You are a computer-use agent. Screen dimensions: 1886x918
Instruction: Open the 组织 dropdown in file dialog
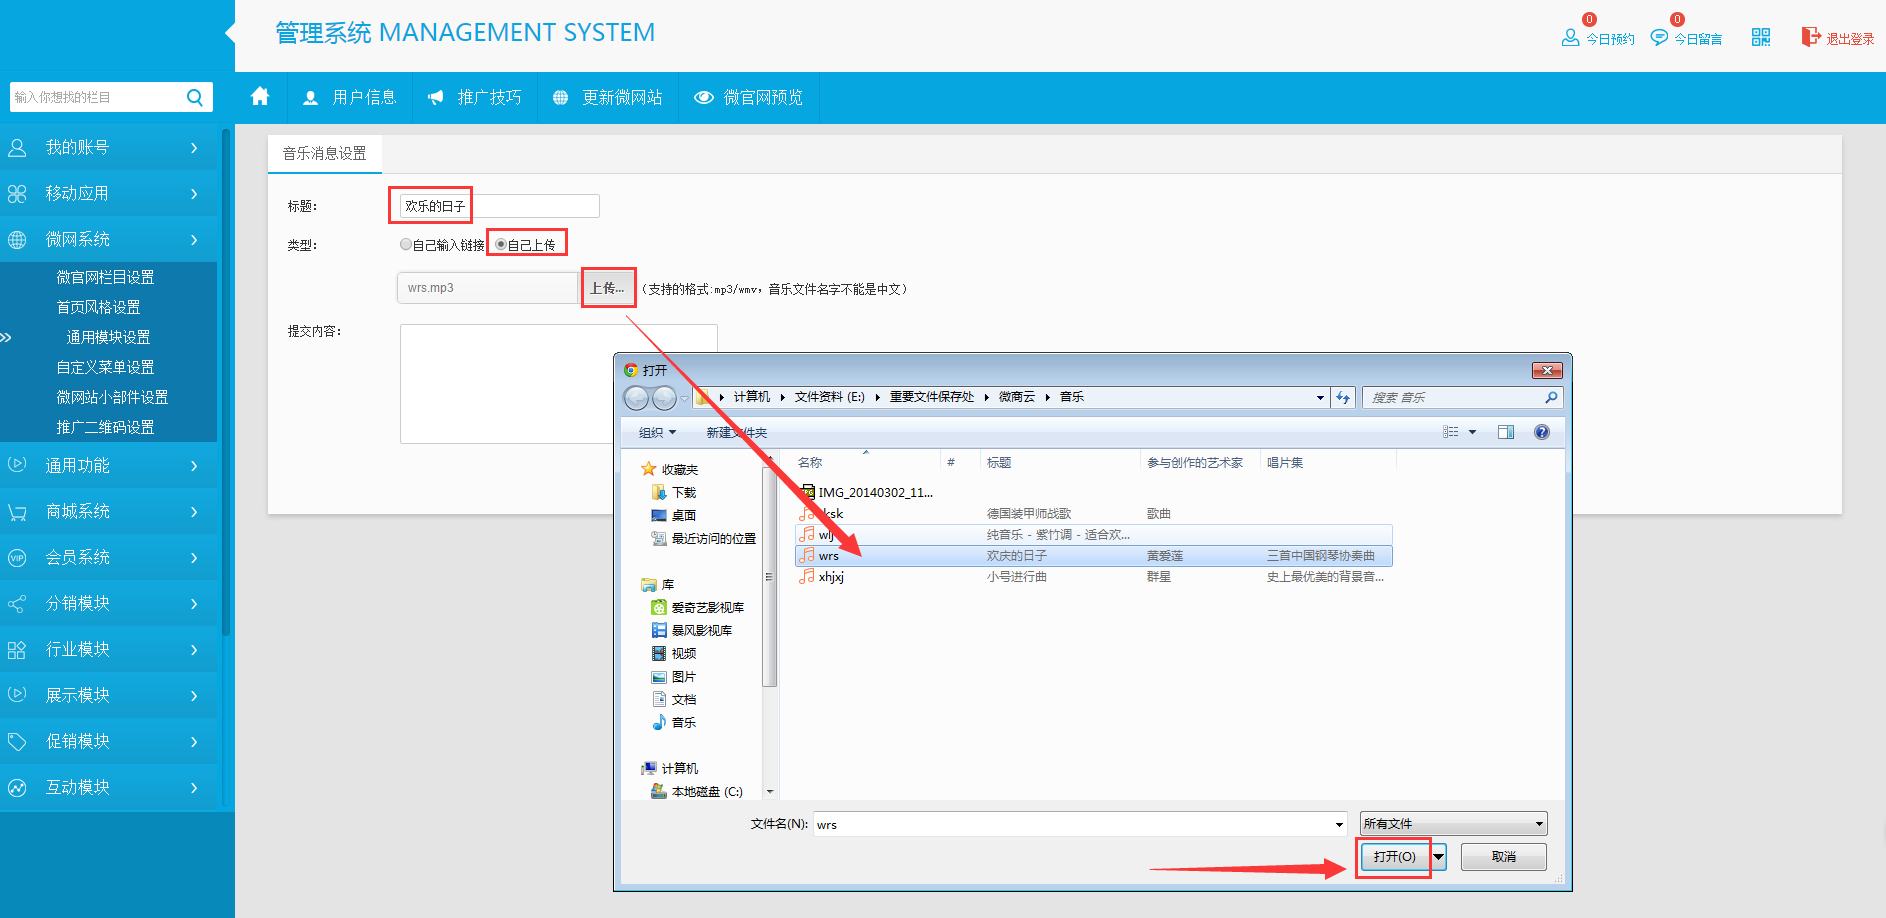click(x=657, y=432)
